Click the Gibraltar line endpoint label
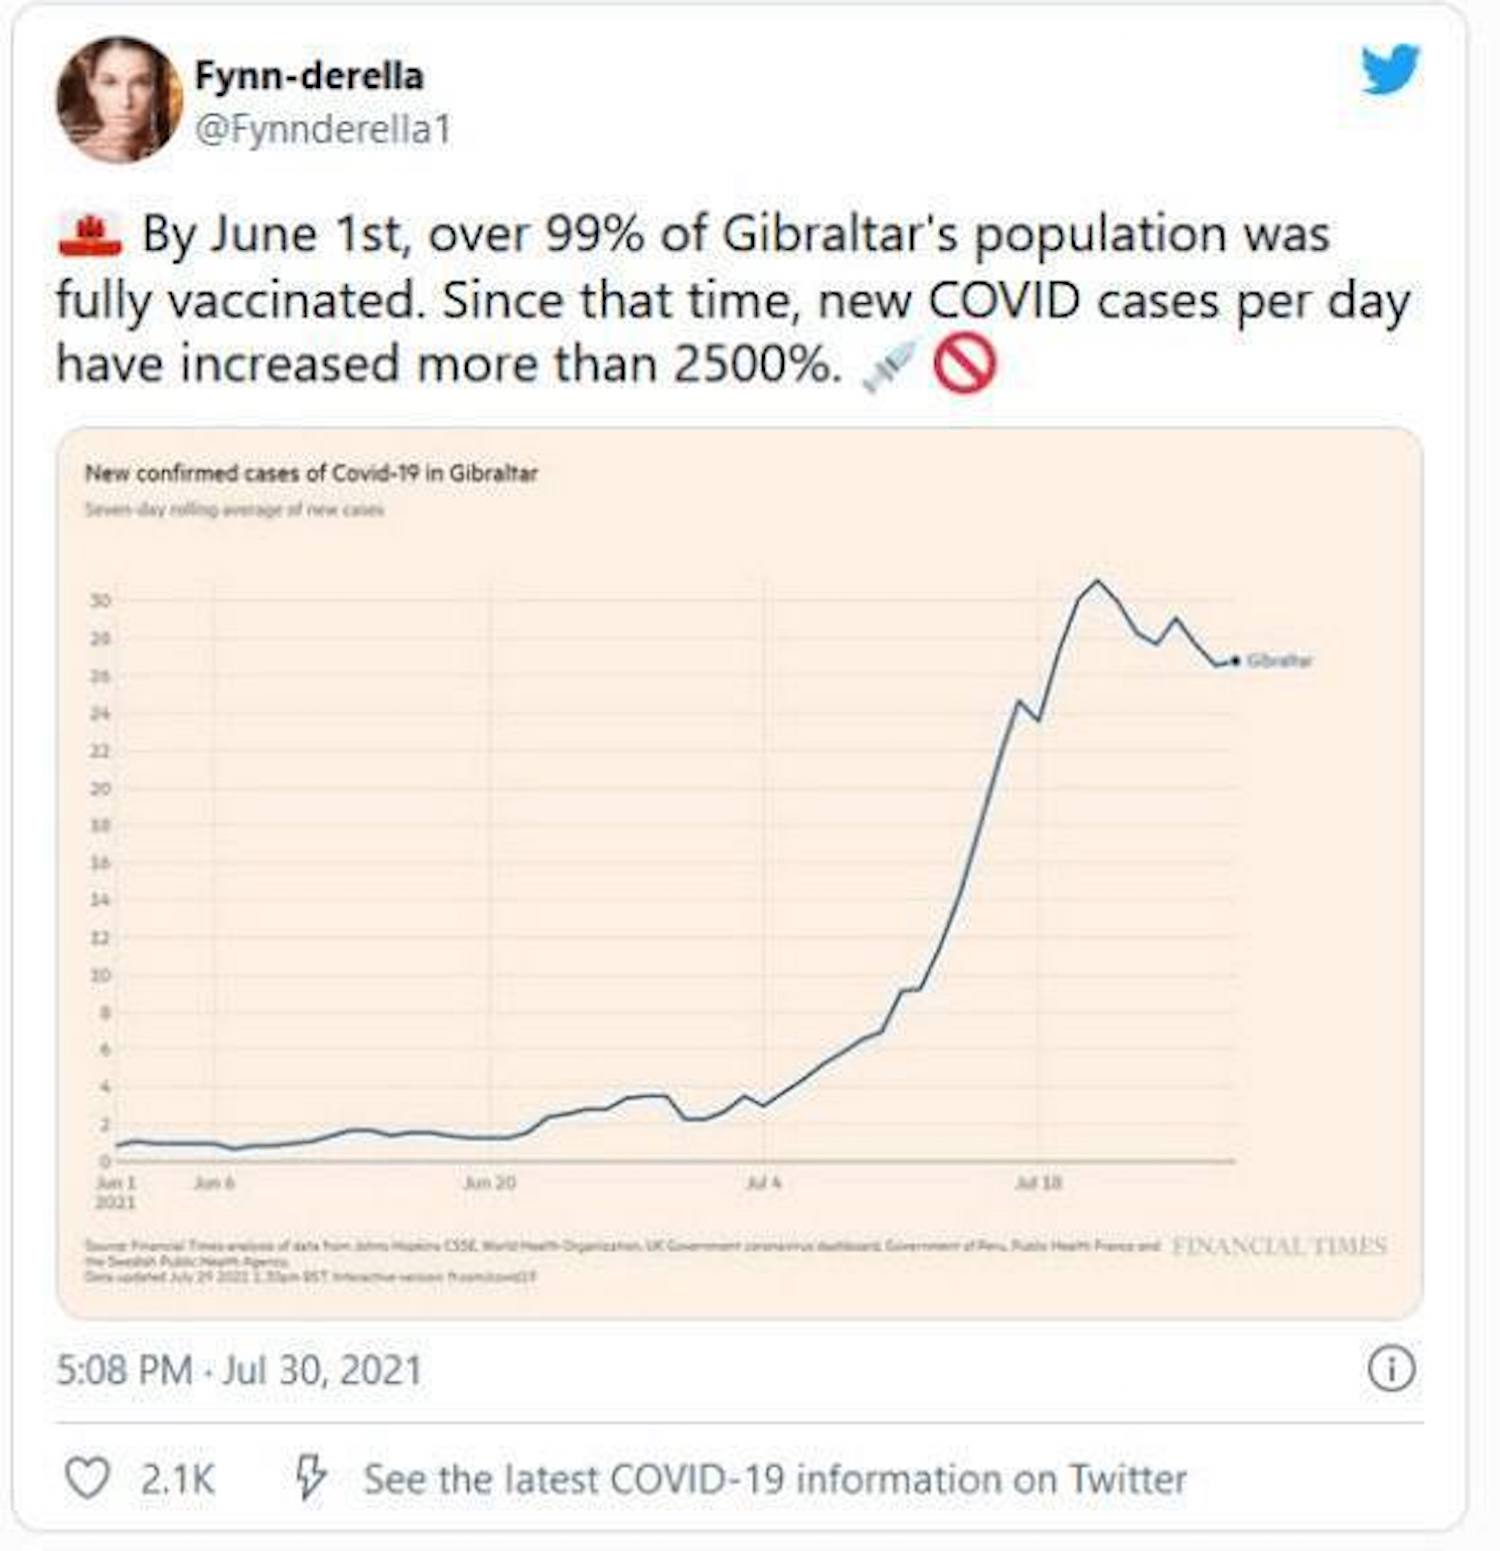Screen dimensions: 1500x1551 click(x=1279, y=660)
